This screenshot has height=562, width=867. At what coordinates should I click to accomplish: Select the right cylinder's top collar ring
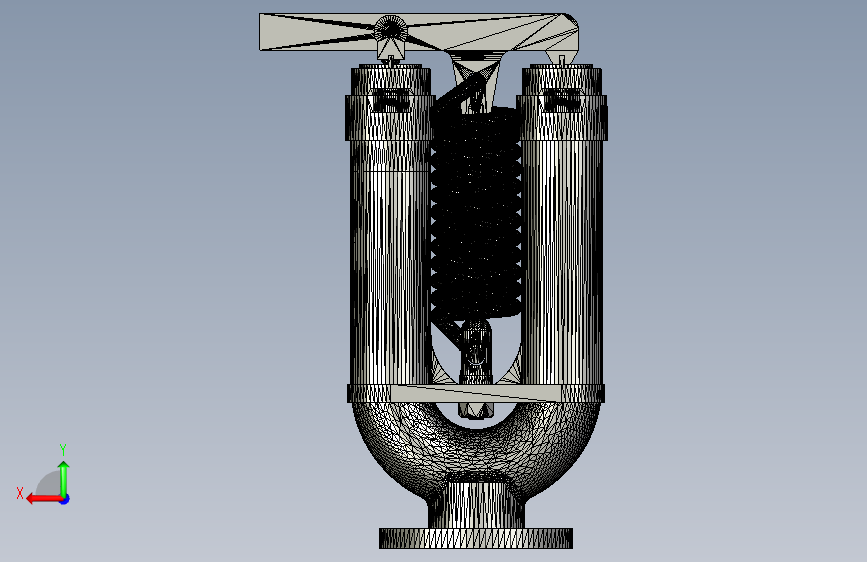tap(562, 117)
